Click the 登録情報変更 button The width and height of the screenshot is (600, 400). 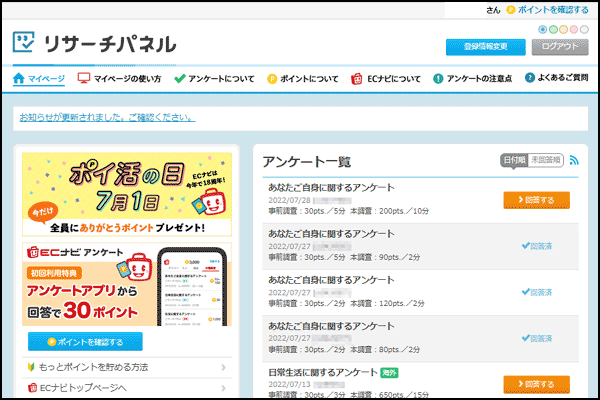(486, 47)
